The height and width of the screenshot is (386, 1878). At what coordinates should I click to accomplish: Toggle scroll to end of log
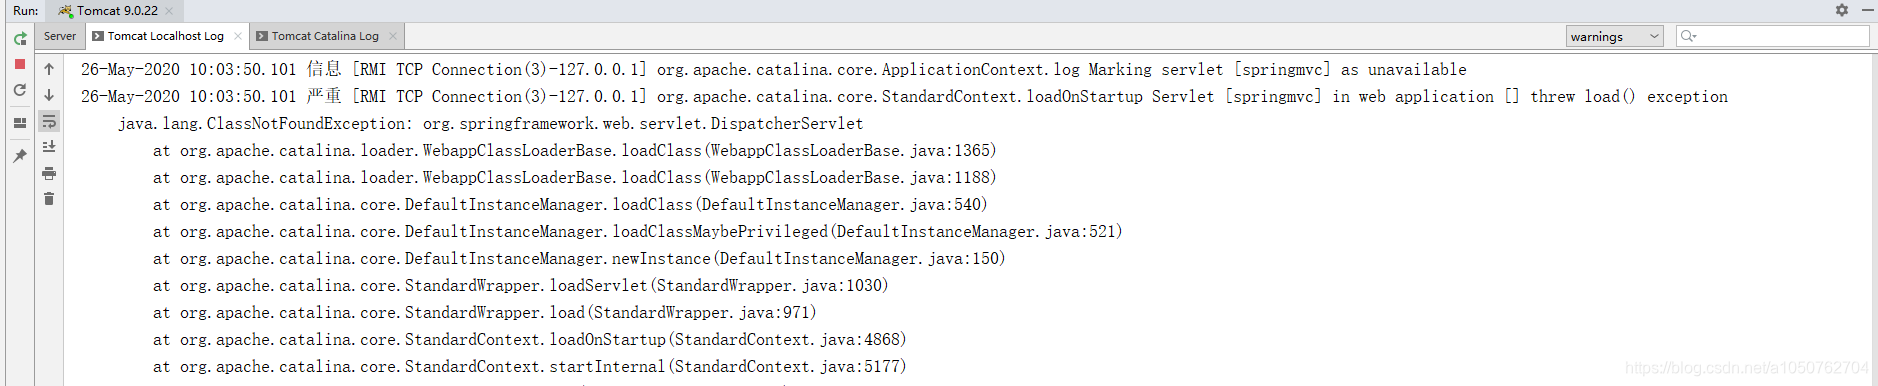(49, 147)
